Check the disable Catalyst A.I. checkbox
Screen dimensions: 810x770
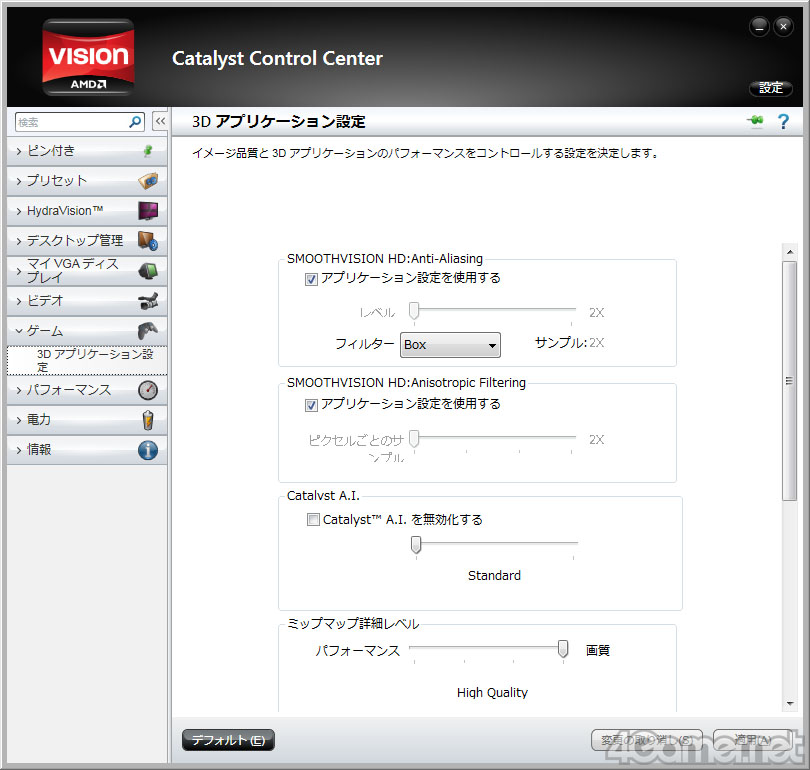[x=313, y=520]
